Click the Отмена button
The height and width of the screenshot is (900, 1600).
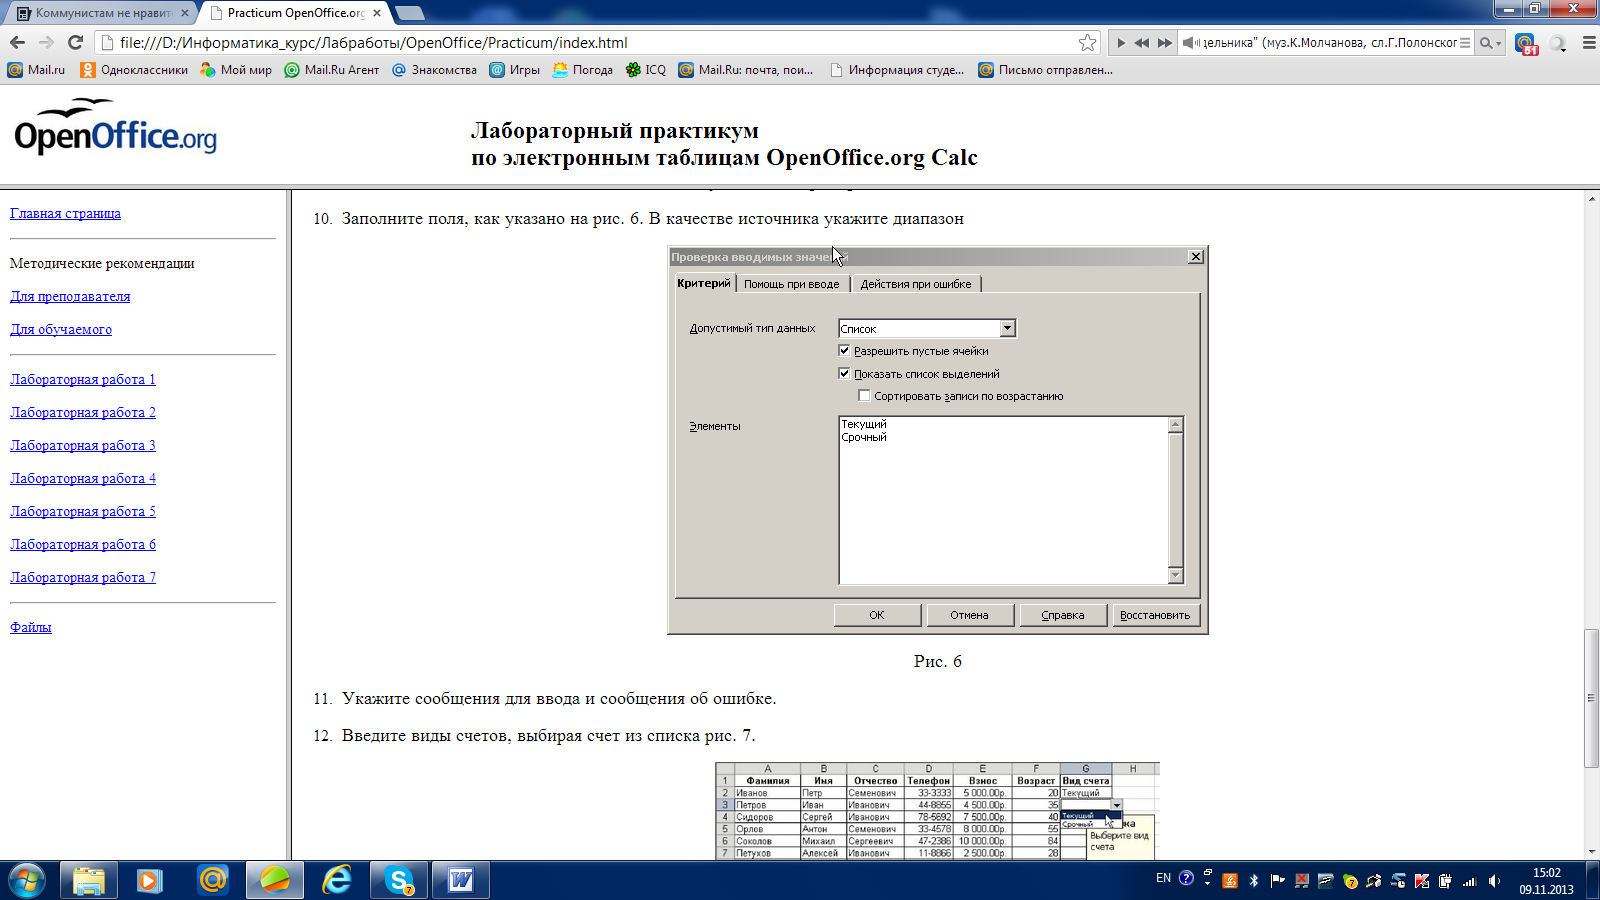point(970,615)
